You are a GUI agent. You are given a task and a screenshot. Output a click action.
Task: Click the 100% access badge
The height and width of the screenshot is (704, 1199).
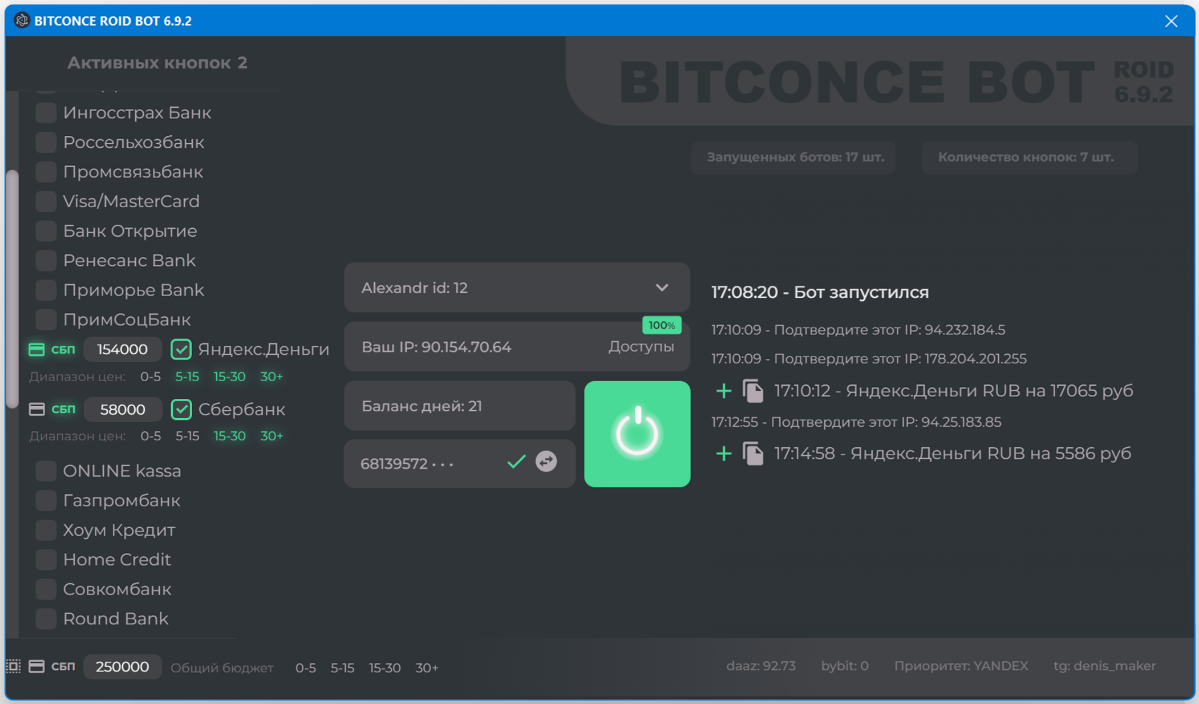(x=661, y=325)
